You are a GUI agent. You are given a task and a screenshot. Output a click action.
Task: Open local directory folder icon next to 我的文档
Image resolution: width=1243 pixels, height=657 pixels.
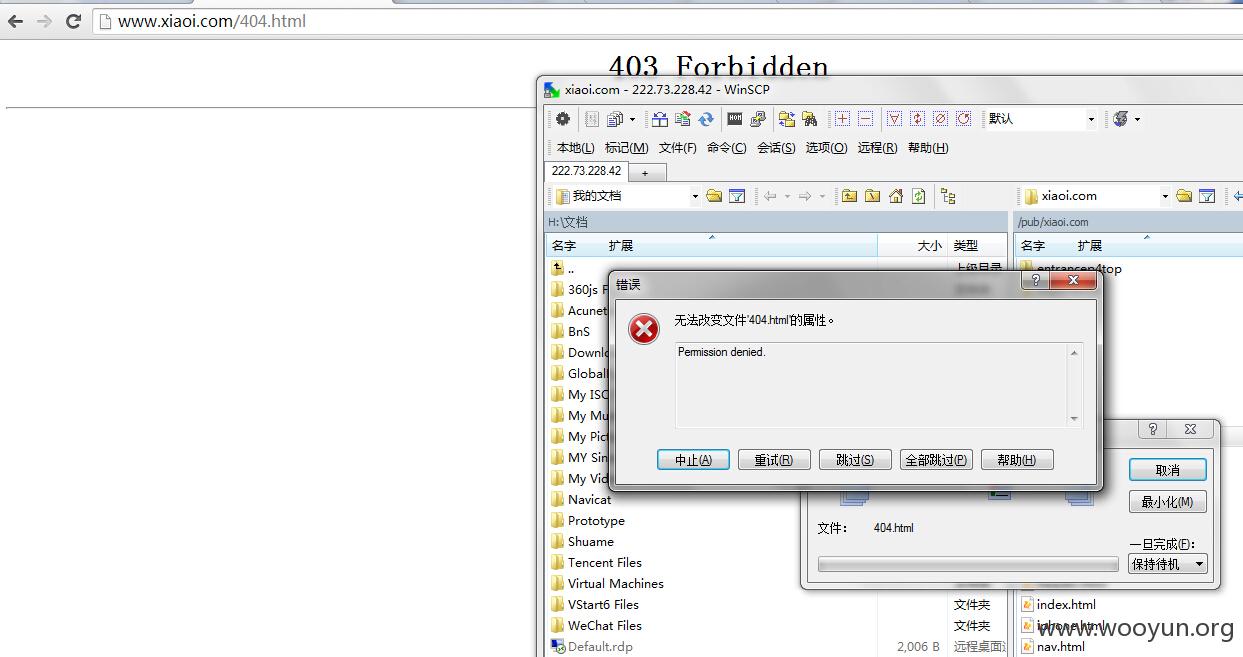point(714,196)
